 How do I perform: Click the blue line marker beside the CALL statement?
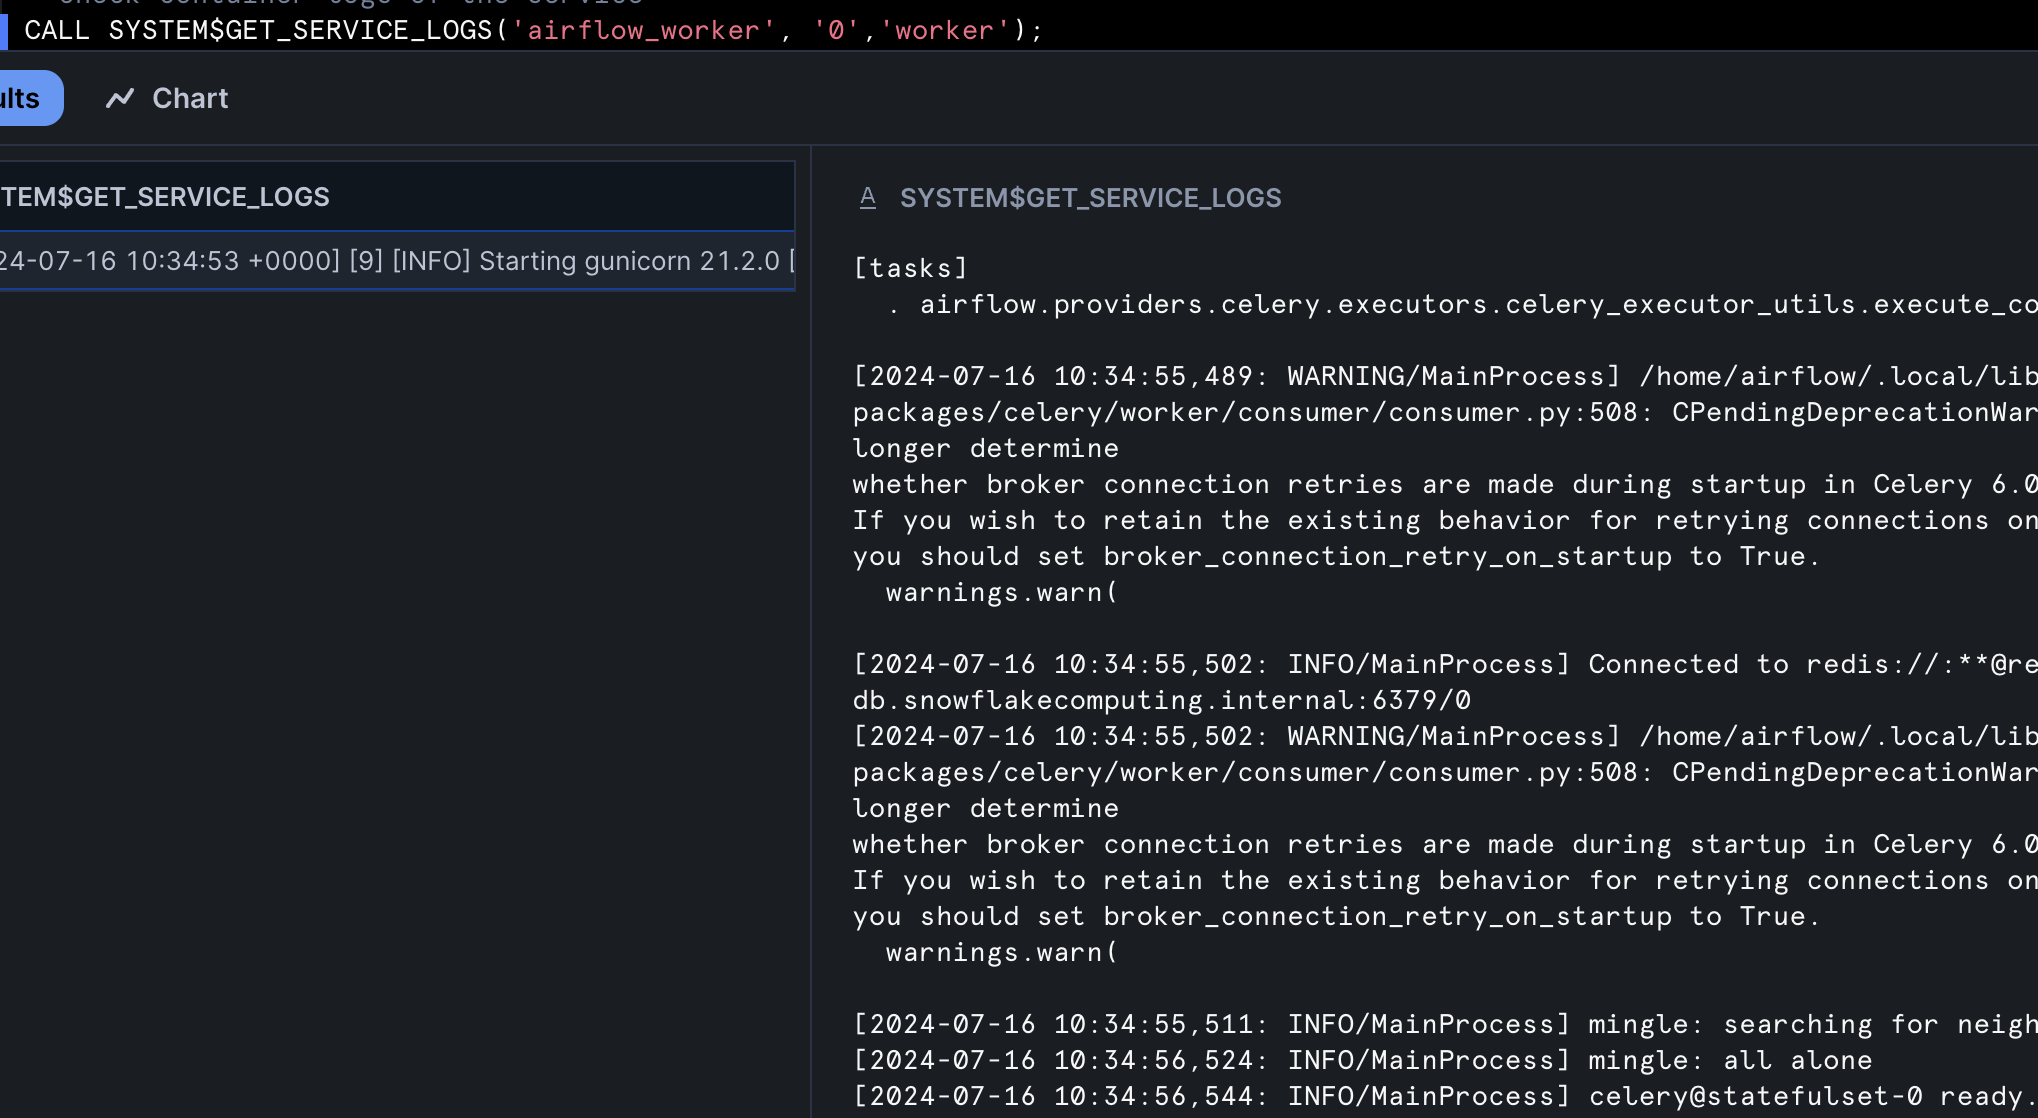coord(4,31)
